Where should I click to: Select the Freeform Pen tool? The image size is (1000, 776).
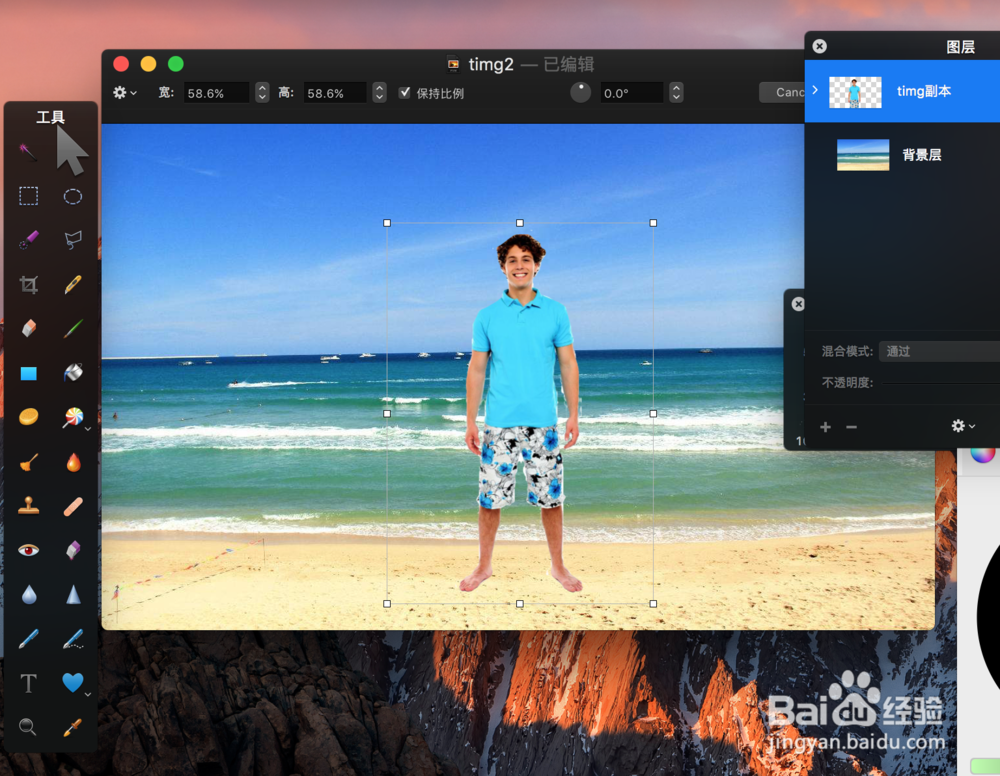tap(73, 638)
